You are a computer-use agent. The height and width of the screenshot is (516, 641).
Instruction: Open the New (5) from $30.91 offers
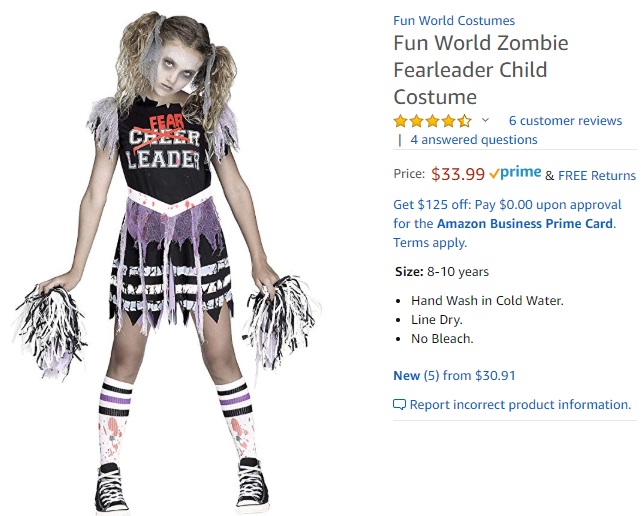pos(454,375)
